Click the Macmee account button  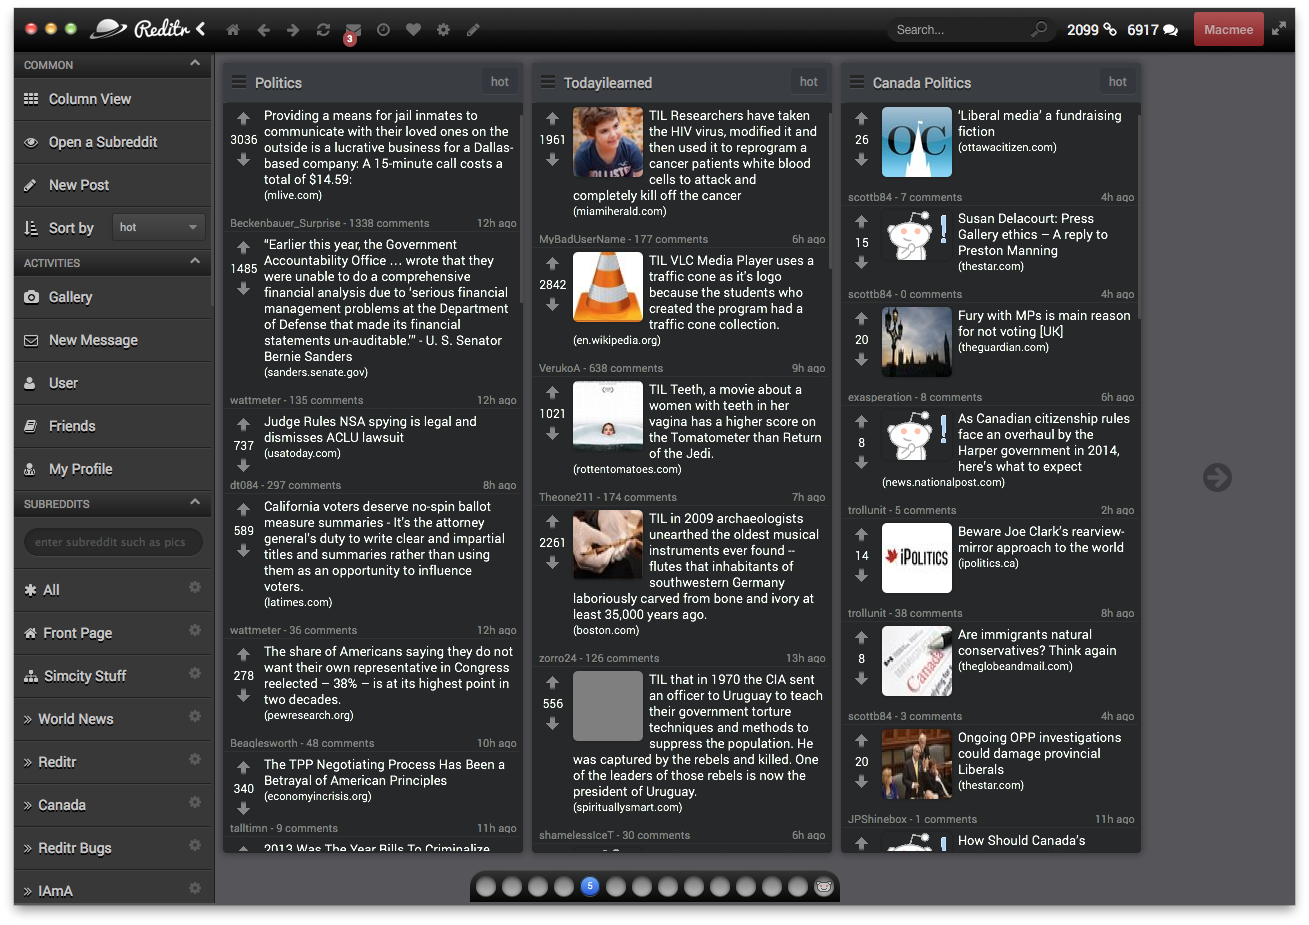1228,29
